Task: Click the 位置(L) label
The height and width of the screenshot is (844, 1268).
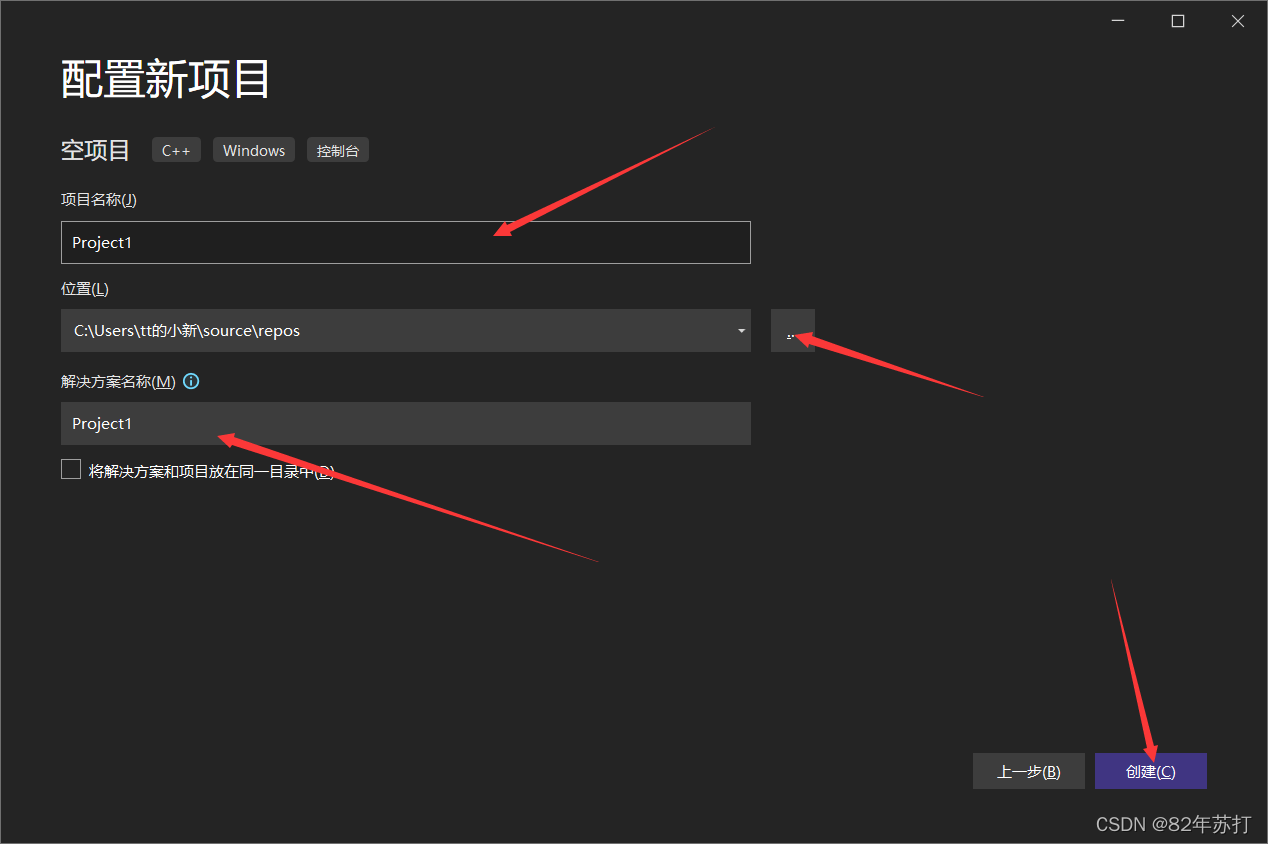Action: click(85, 289)
